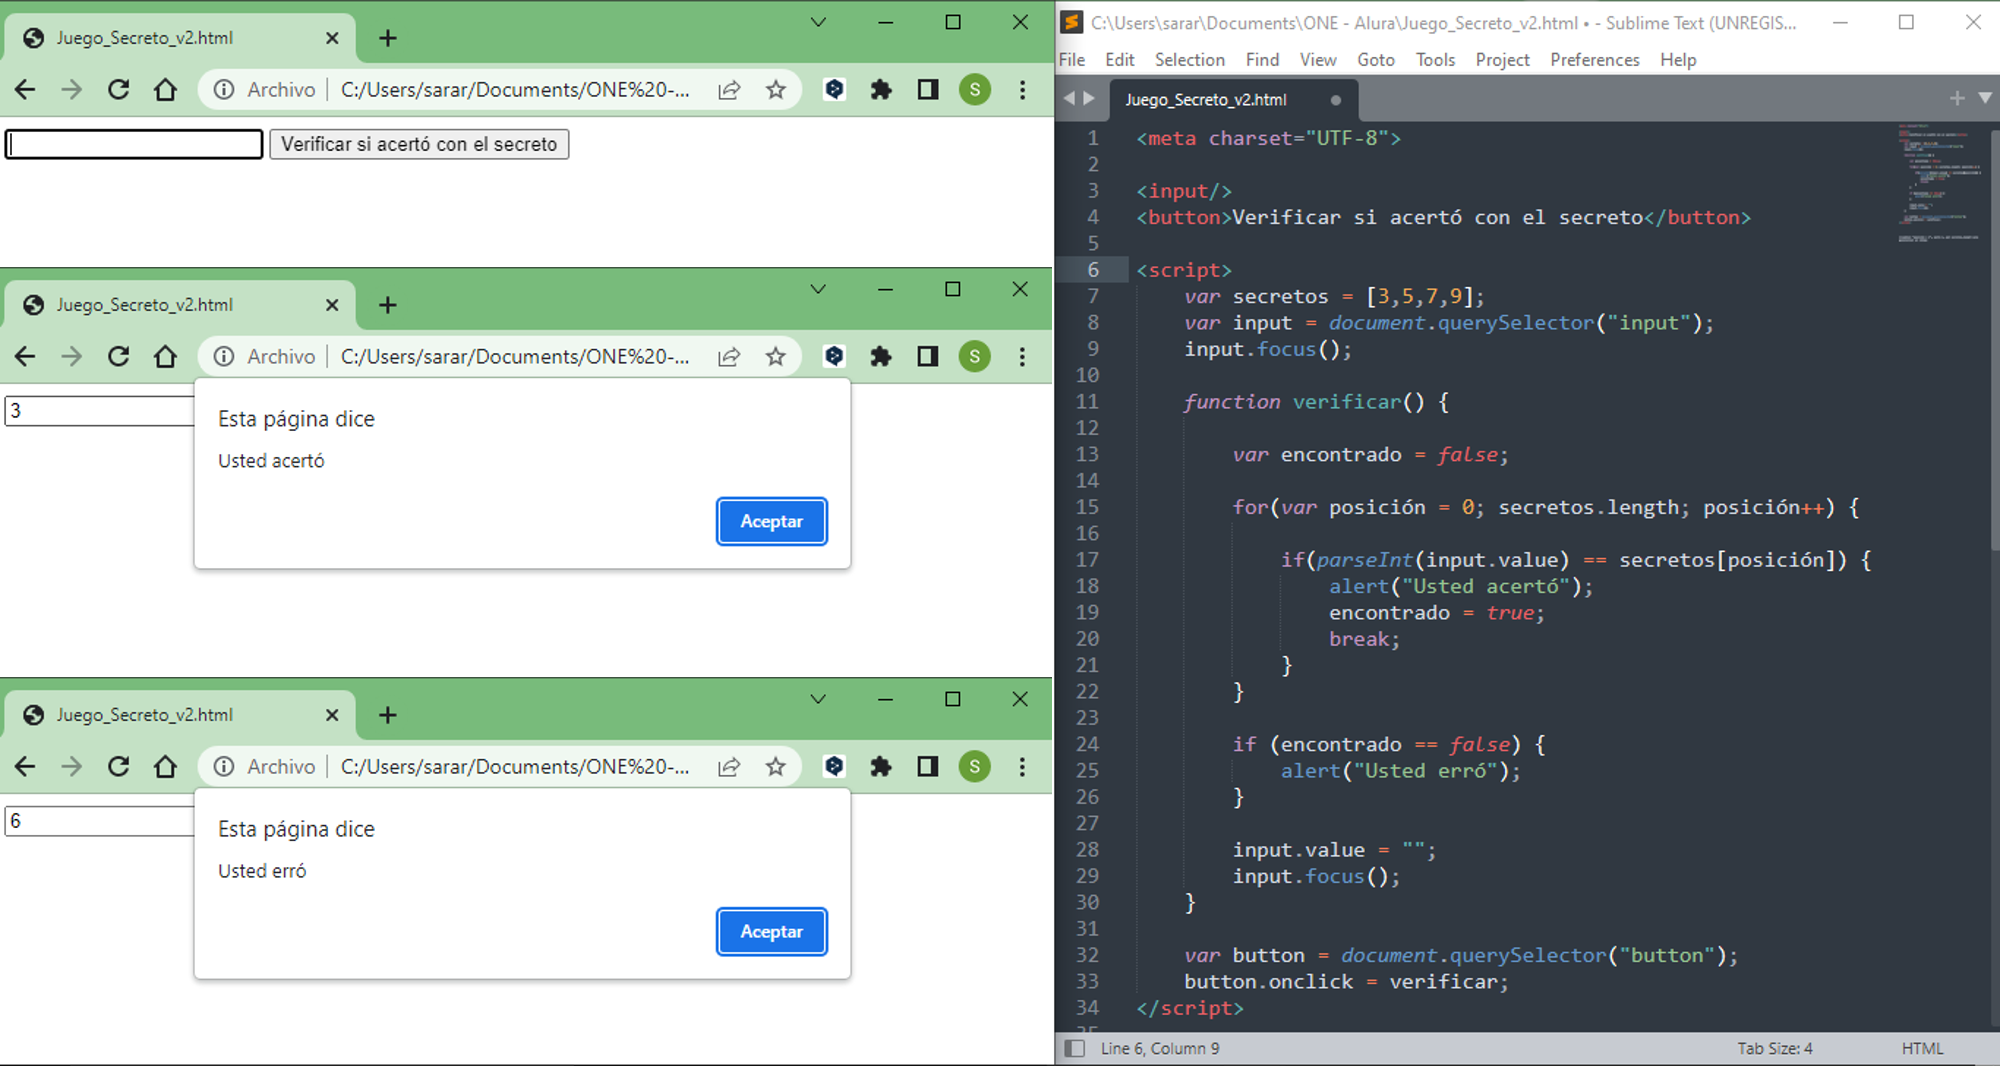Open Chrome three-dot menu in bottom browser
This screenshot has width=2000, height=1066.
coord(1022,767)
